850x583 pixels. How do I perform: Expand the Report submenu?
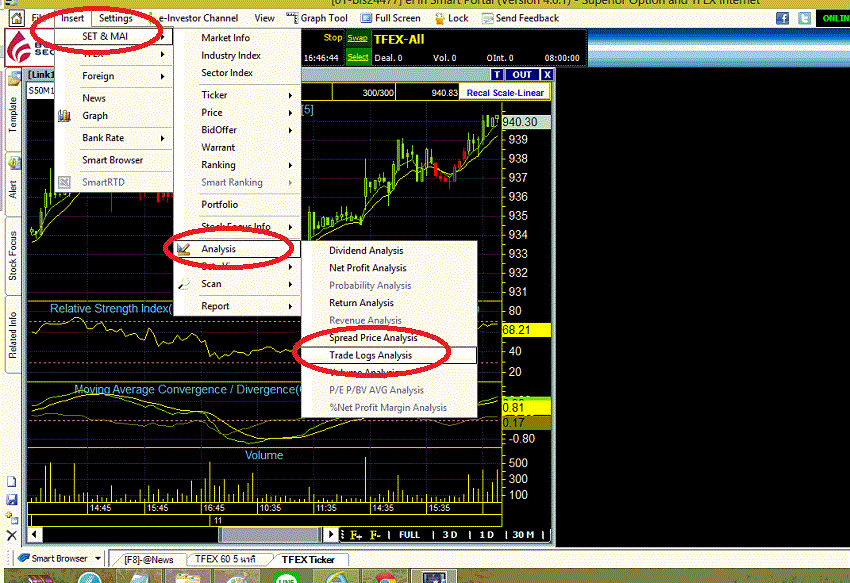[237, 306]
